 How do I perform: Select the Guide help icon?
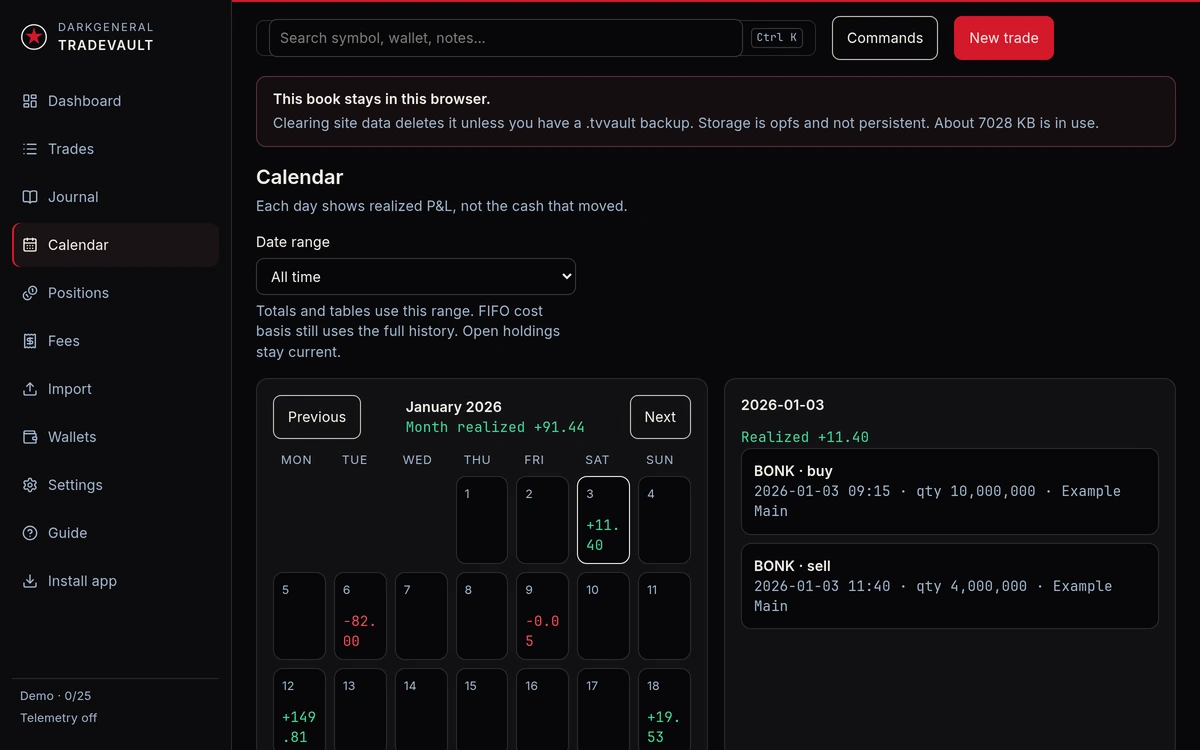[x=30, y=533]
